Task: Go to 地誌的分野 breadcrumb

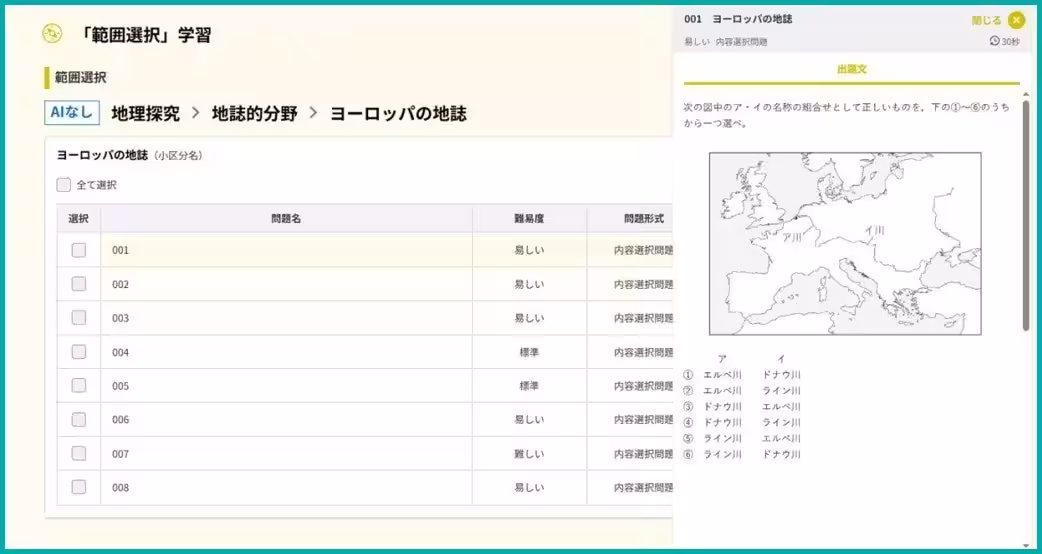Action: pos(255,114)
